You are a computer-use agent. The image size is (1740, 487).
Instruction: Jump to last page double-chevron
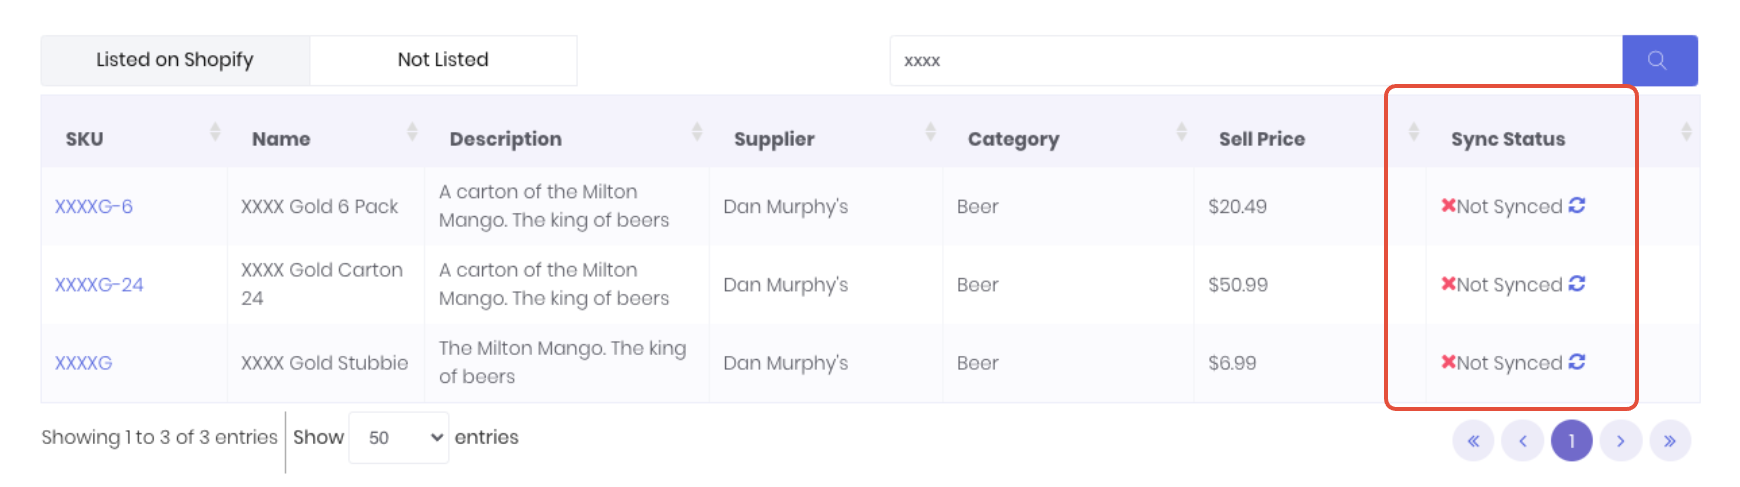pos(1669,441)
